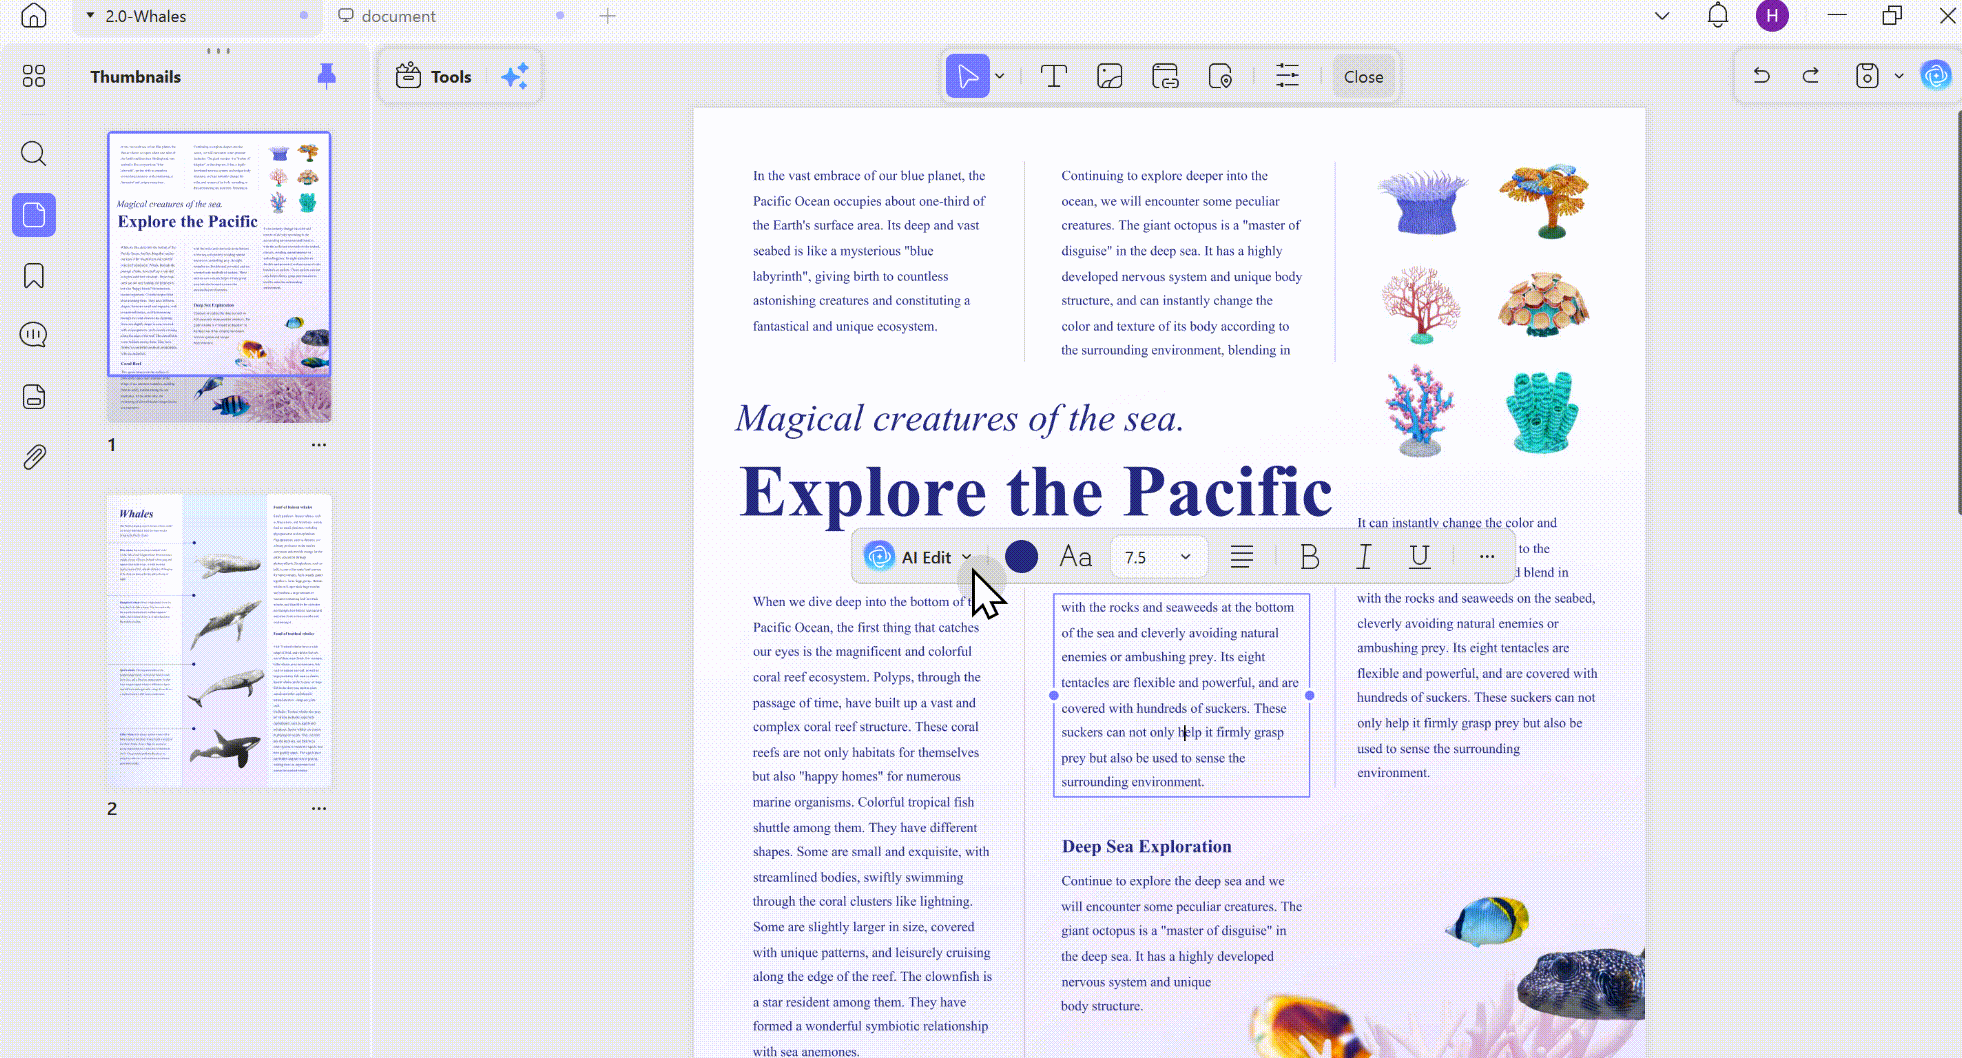This screenshot has height=1058, width=1962.
Task: Click the Thumbnails panel title
Action: (136, 77)
